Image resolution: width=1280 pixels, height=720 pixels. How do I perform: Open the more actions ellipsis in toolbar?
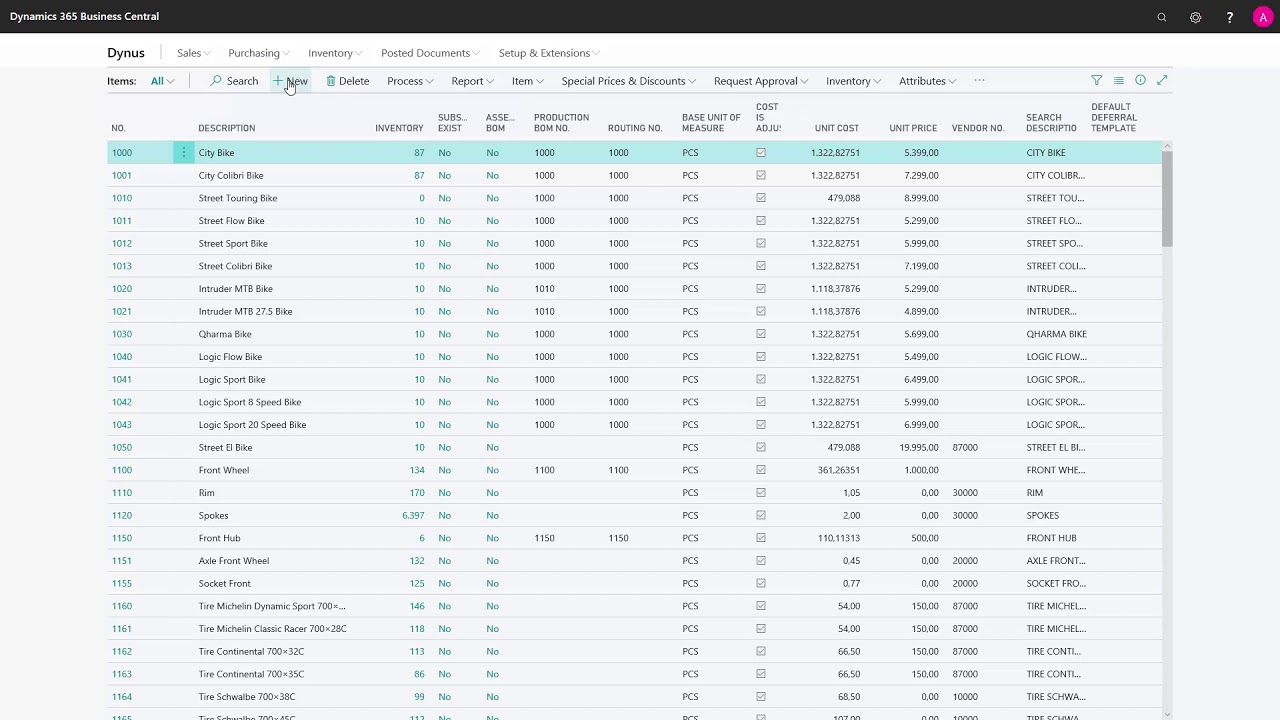tap(979, 80)
